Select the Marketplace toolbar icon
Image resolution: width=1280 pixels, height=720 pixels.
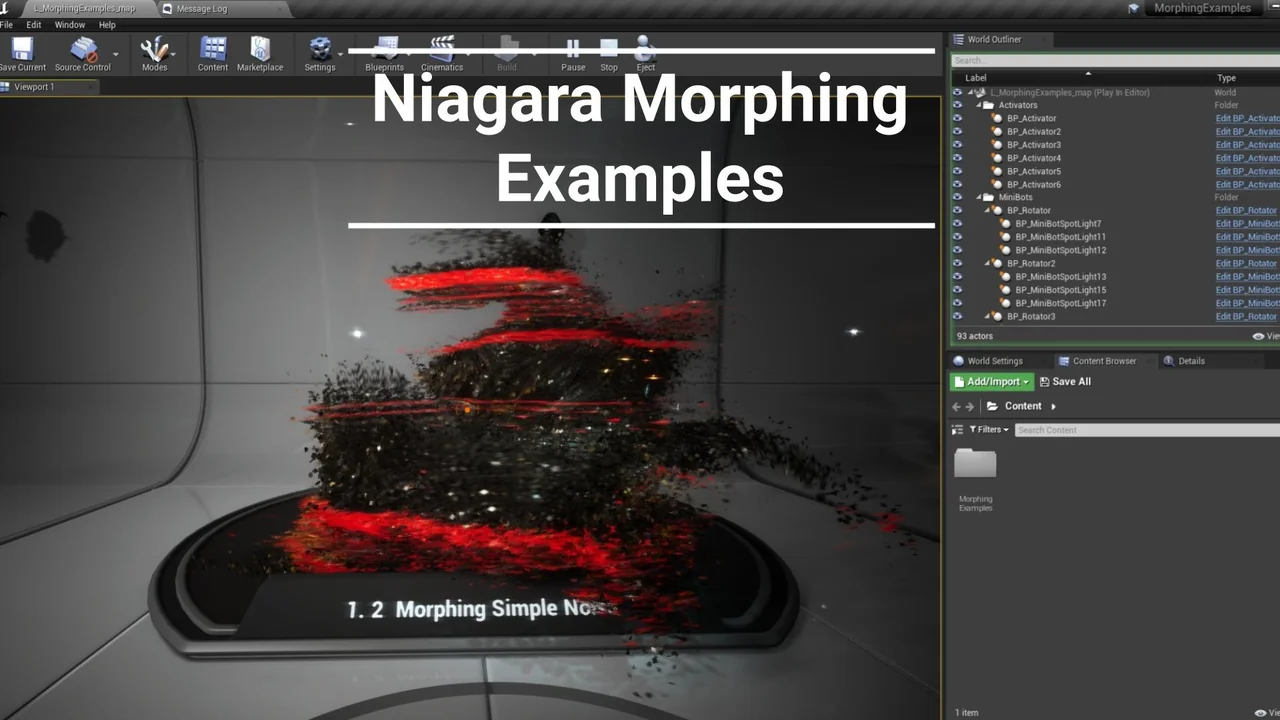pyautogui.click(x=260, y=50)
